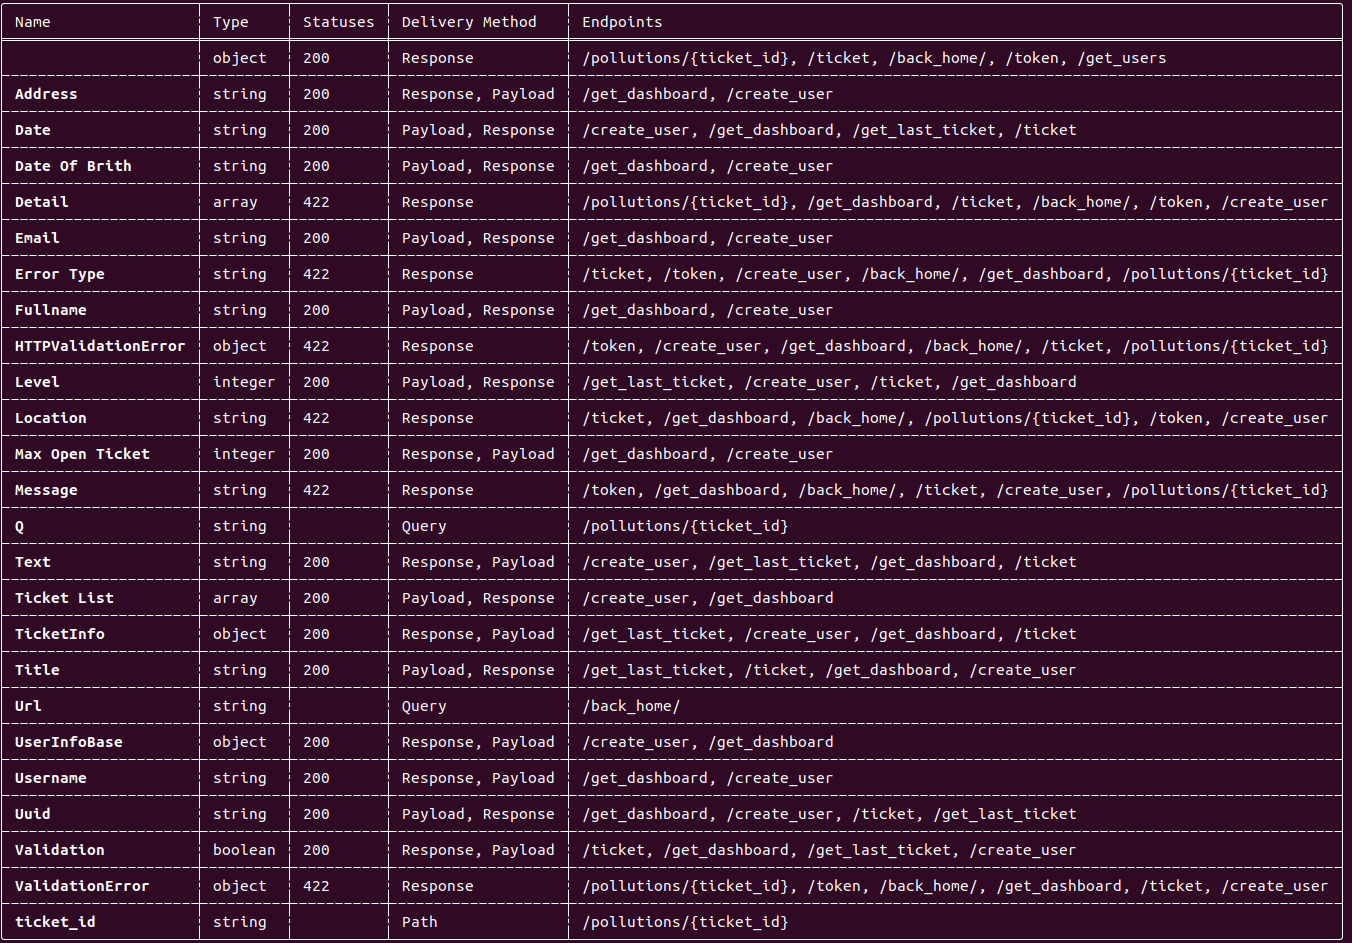Screen dimensions: 1352x943
Task: Select the HTTPValidationError name cell
Action: [x=100, y=346]
